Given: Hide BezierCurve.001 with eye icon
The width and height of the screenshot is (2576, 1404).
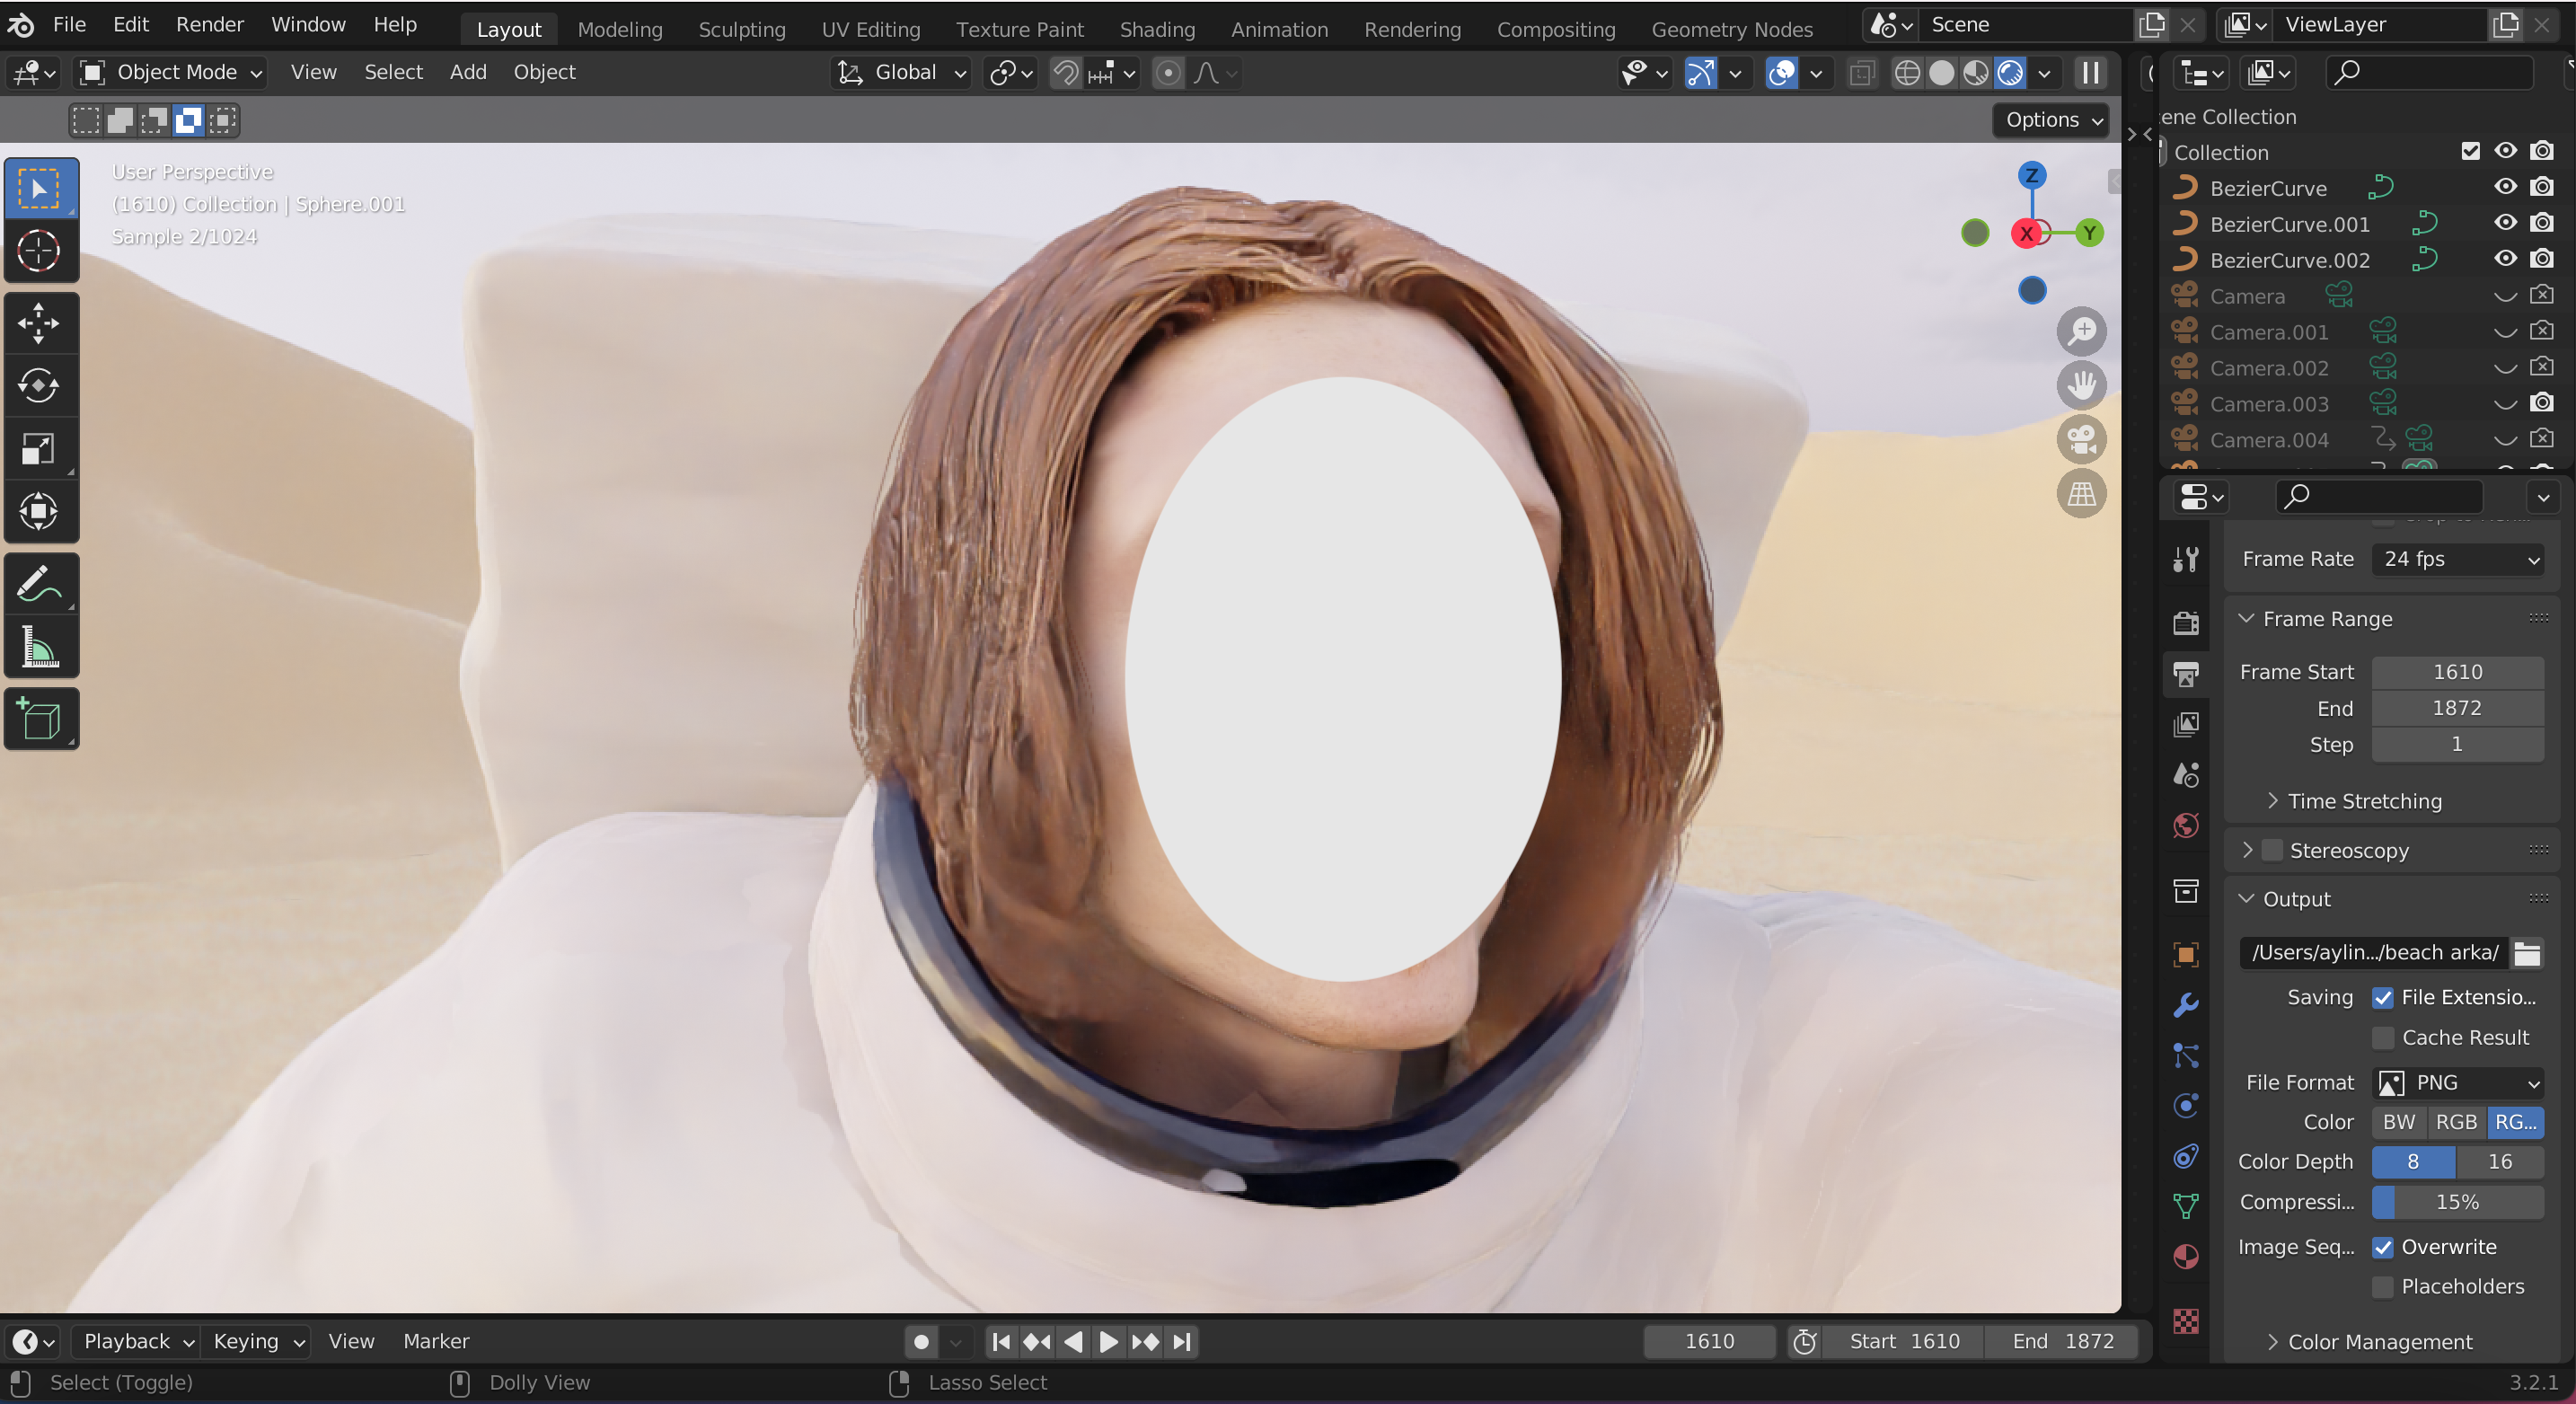Looking at the screenshot, I should 2505,223.
